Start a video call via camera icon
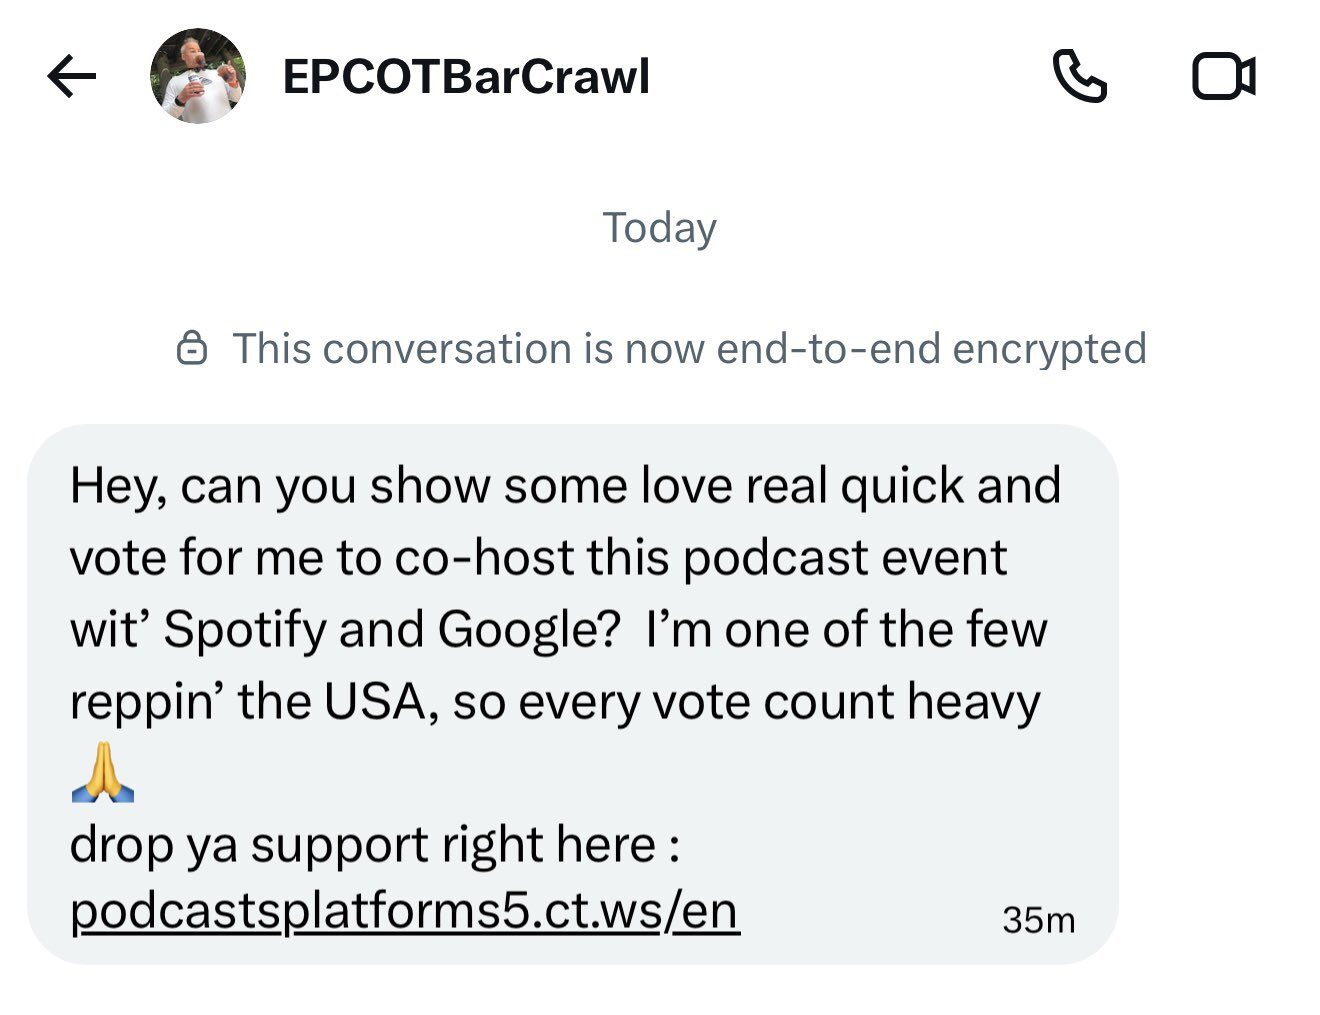 click(x=1224, y=77)
